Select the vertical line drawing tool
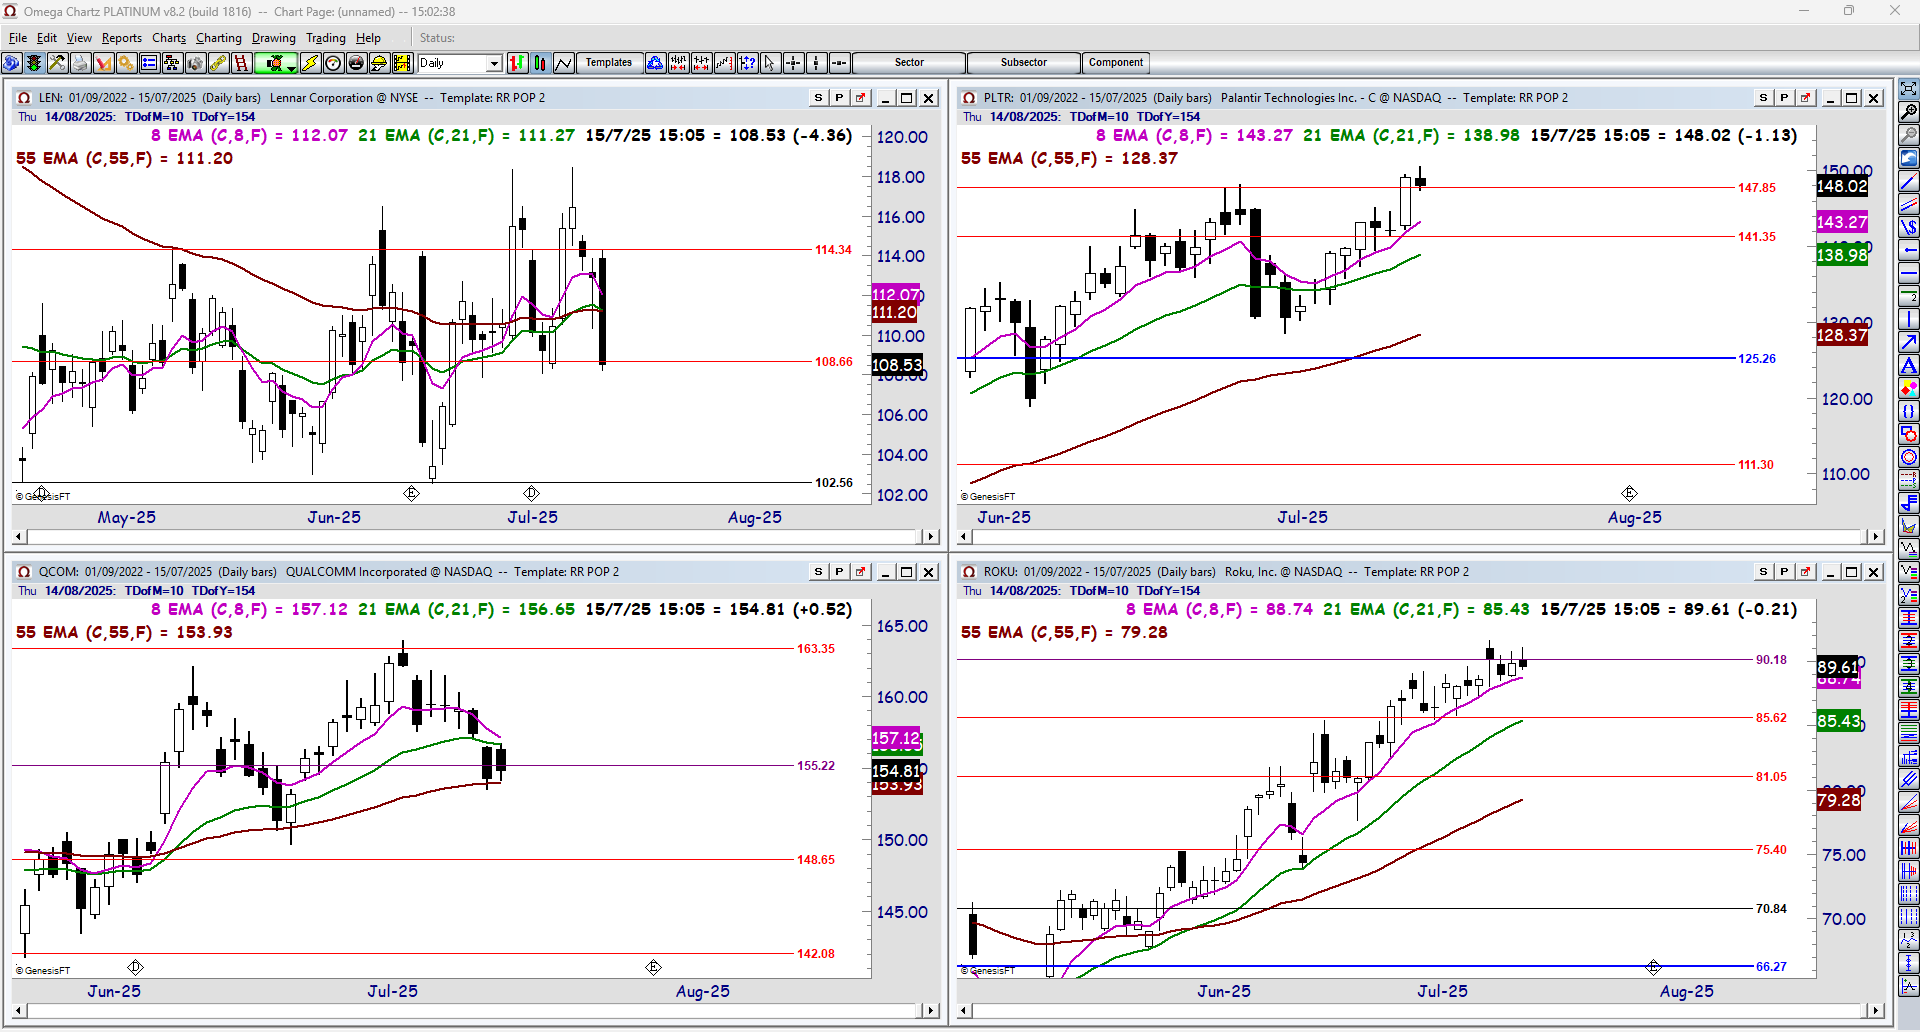This screenshot has width=1920, height=1032. [1909, 319]
